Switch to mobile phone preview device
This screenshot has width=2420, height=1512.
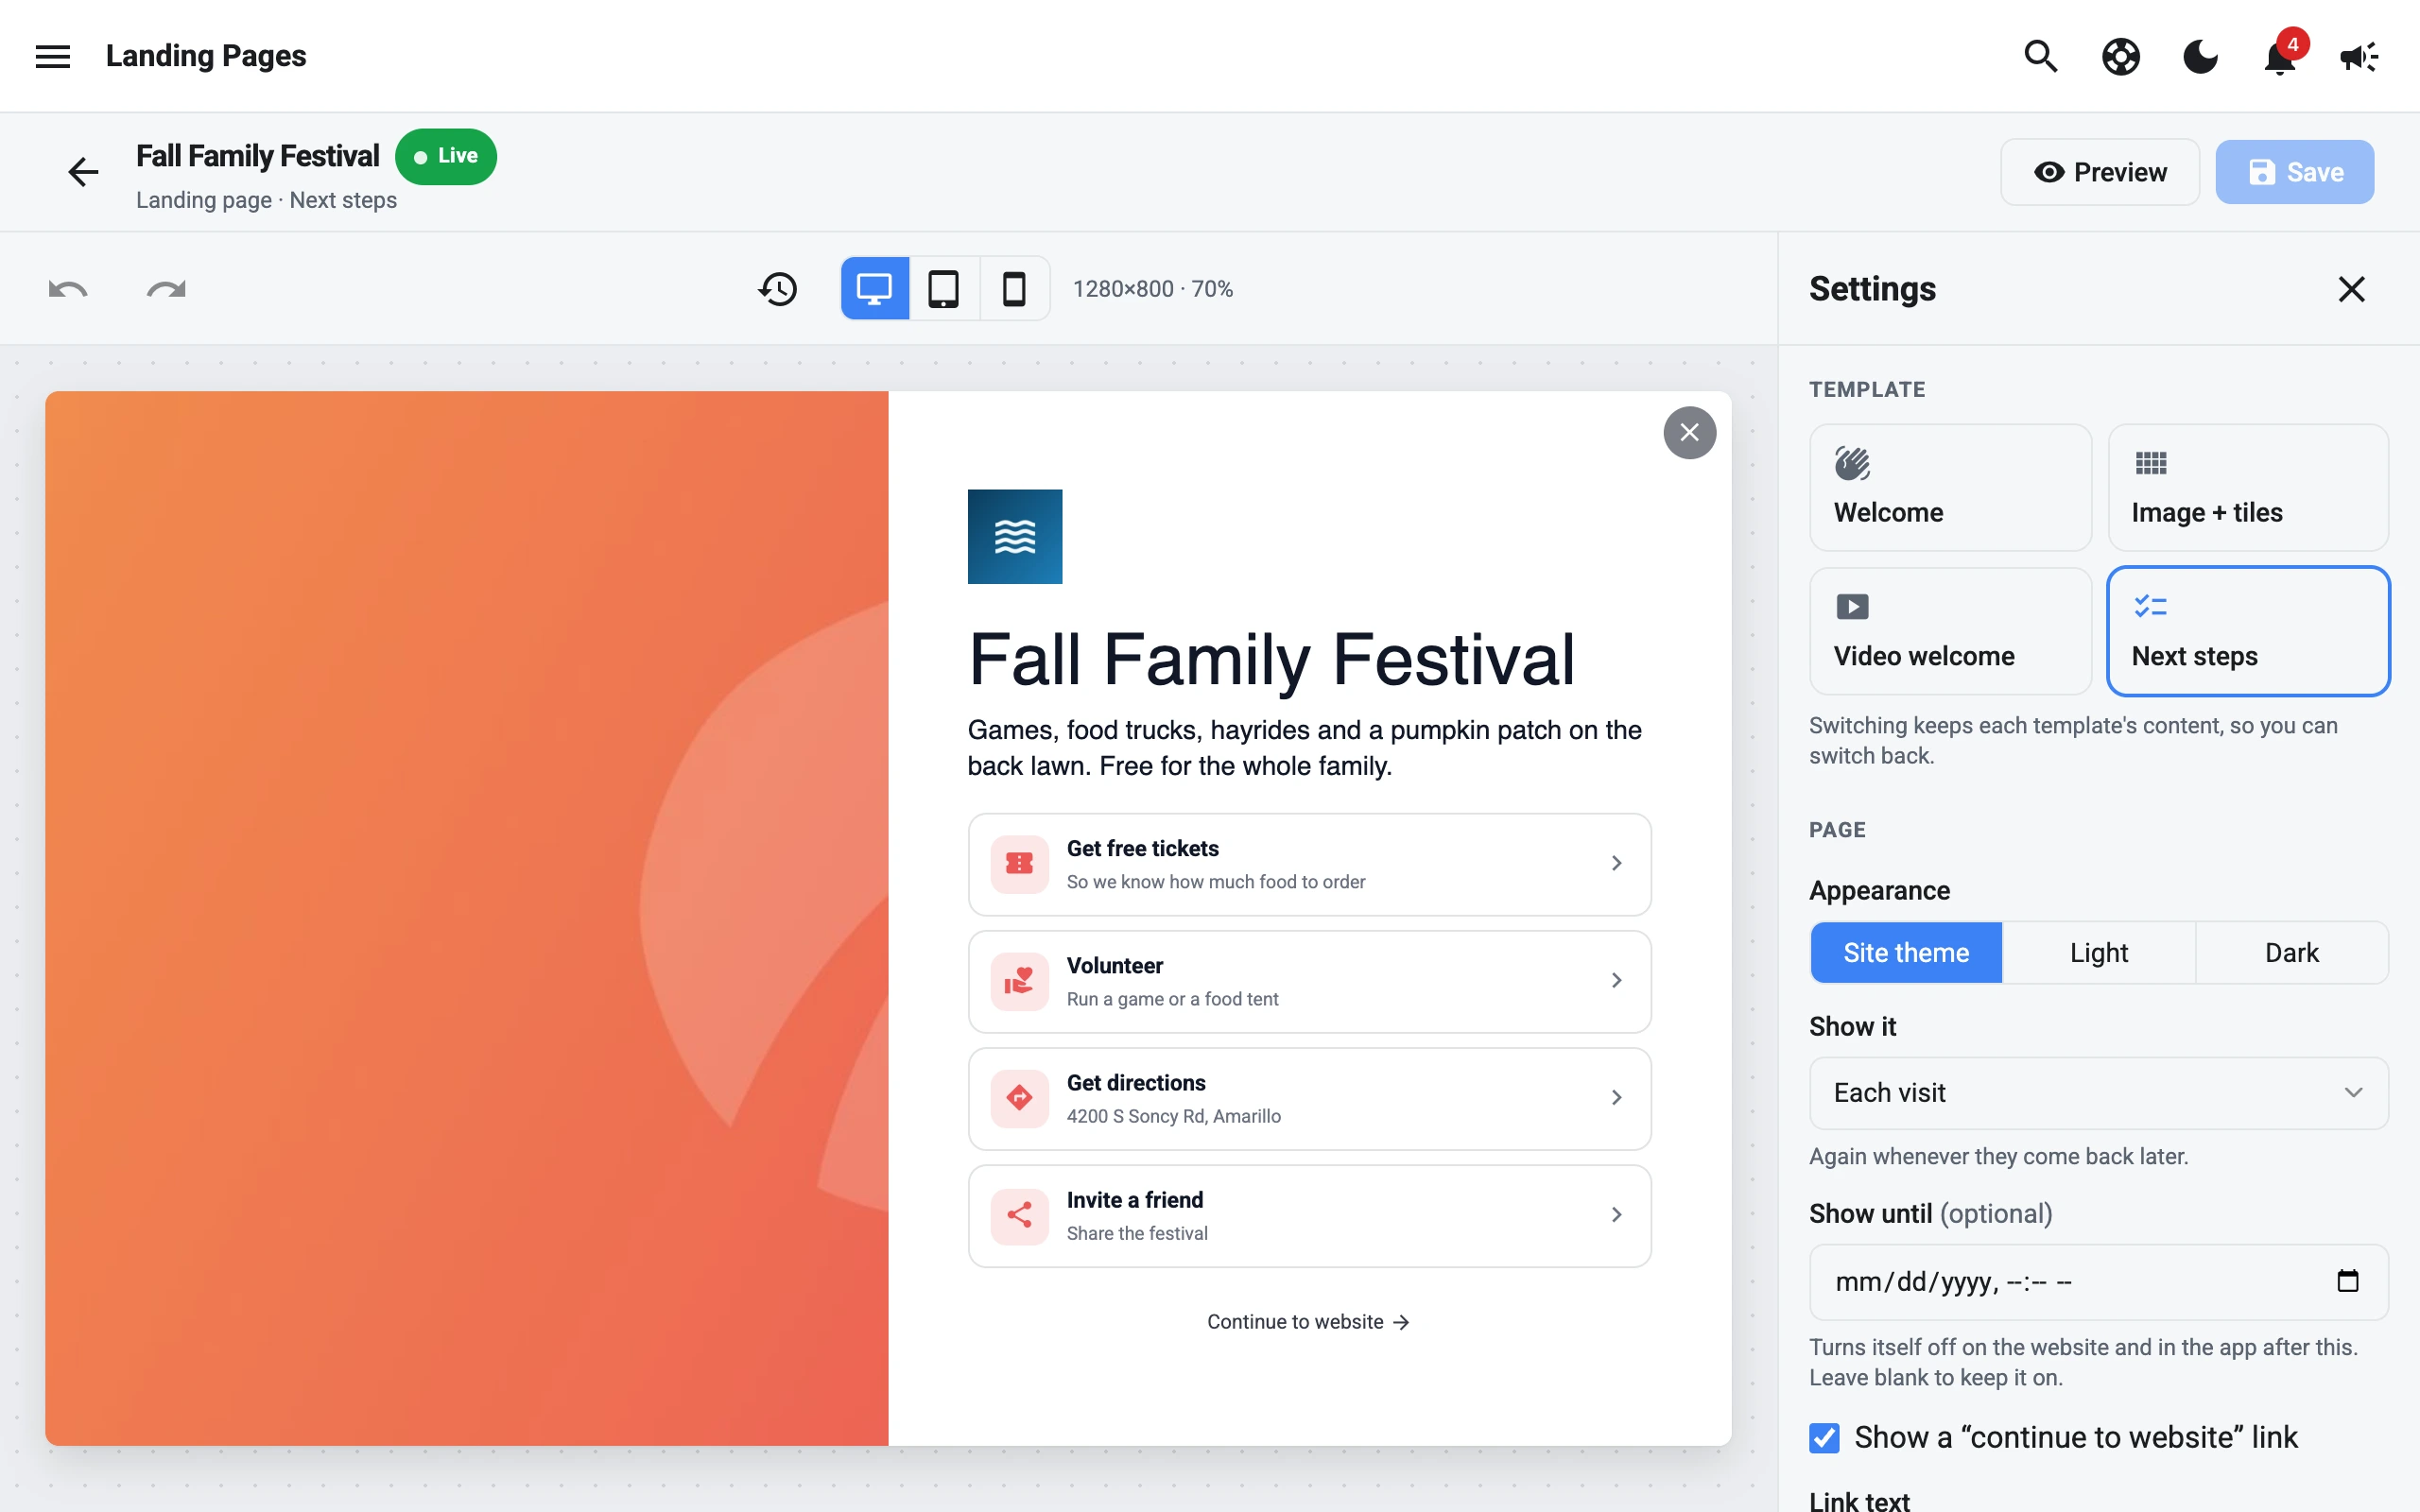pyautogui.click(x=1014, y=288)
